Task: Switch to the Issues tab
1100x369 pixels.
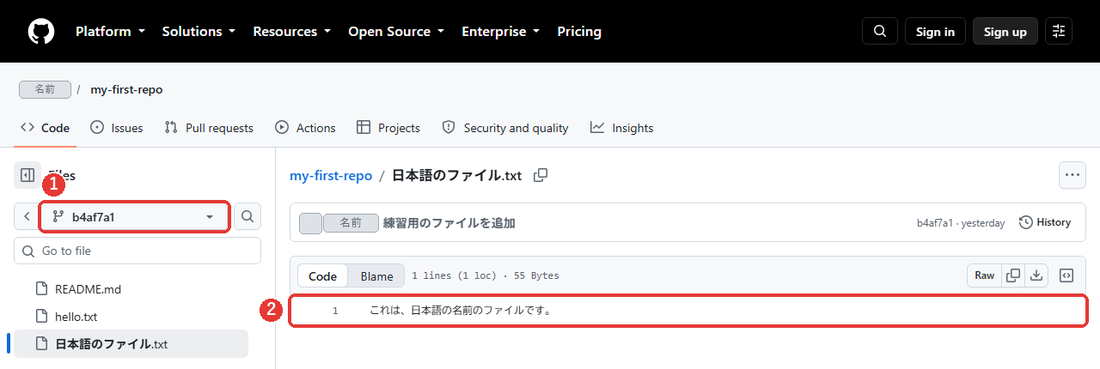Action: pyautogui.click(x=117, y=128)
